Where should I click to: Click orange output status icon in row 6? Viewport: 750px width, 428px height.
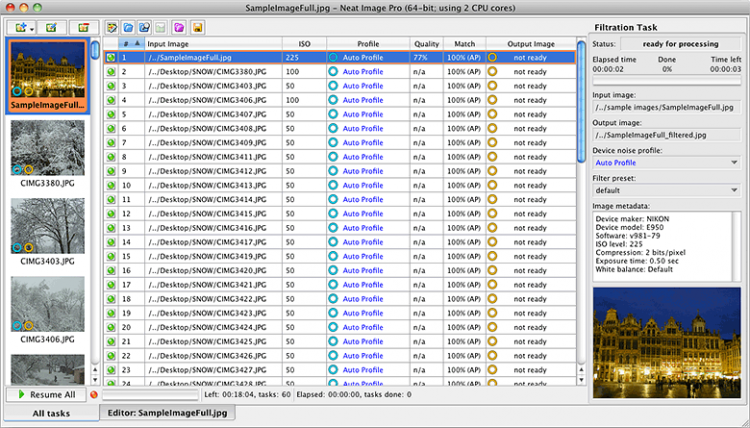pyautogui.click(x=492, y=128)
